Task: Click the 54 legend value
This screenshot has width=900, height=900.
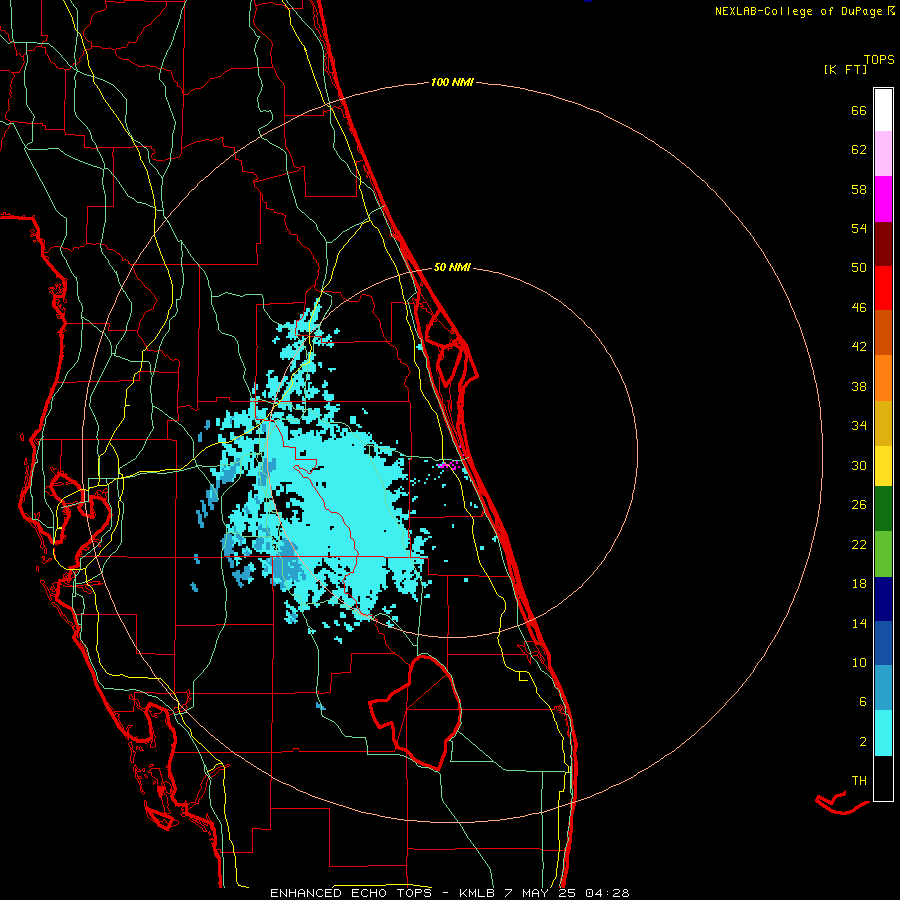Action: 859,228
